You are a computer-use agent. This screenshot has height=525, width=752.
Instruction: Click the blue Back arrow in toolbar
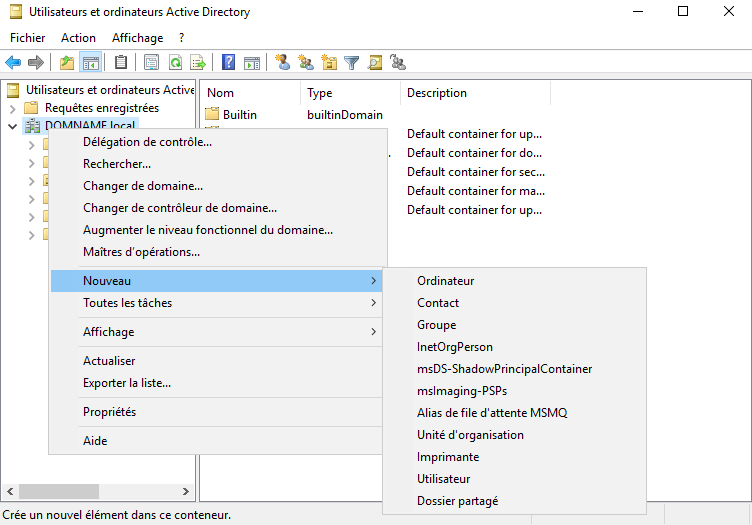(x=13, y=63)
